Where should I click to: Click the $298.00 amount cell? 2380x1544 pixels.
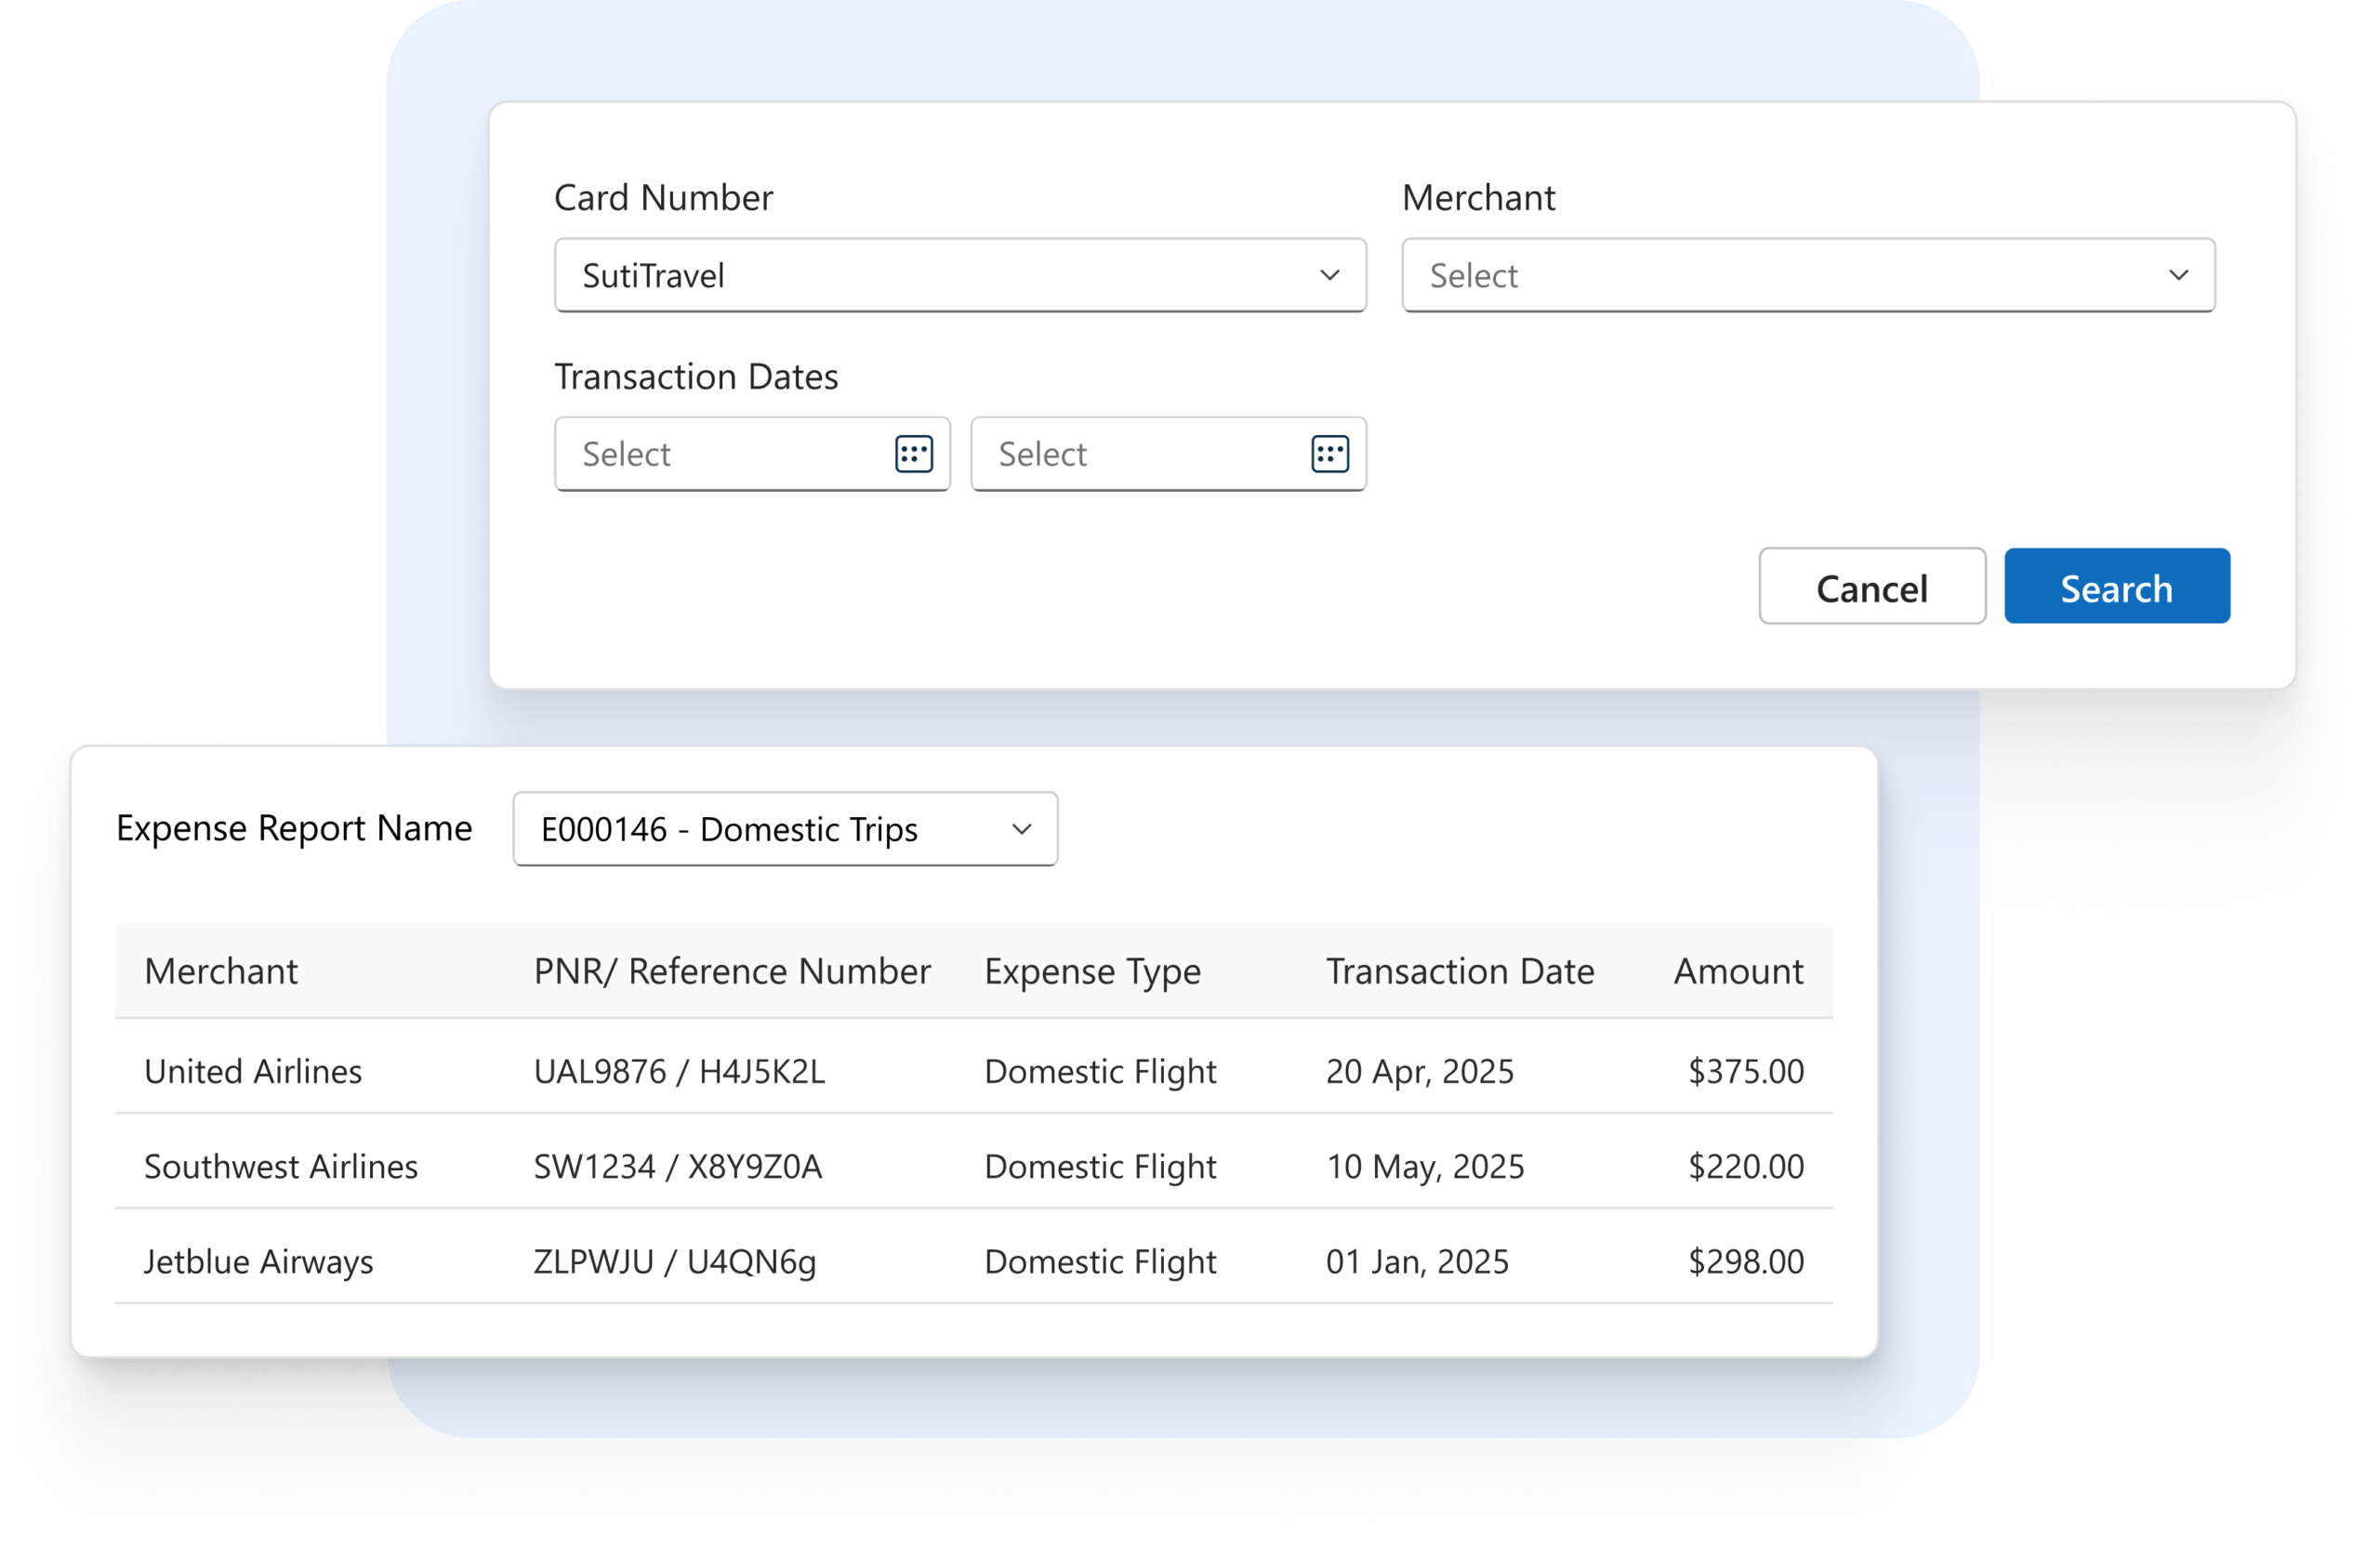(1745, 1261)
